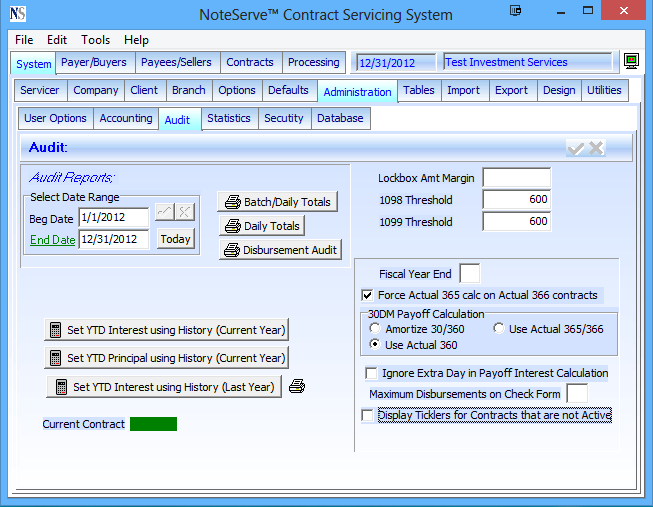
Task: Print the Batch/Daily Totals report
Action: [x=277, y=202]
